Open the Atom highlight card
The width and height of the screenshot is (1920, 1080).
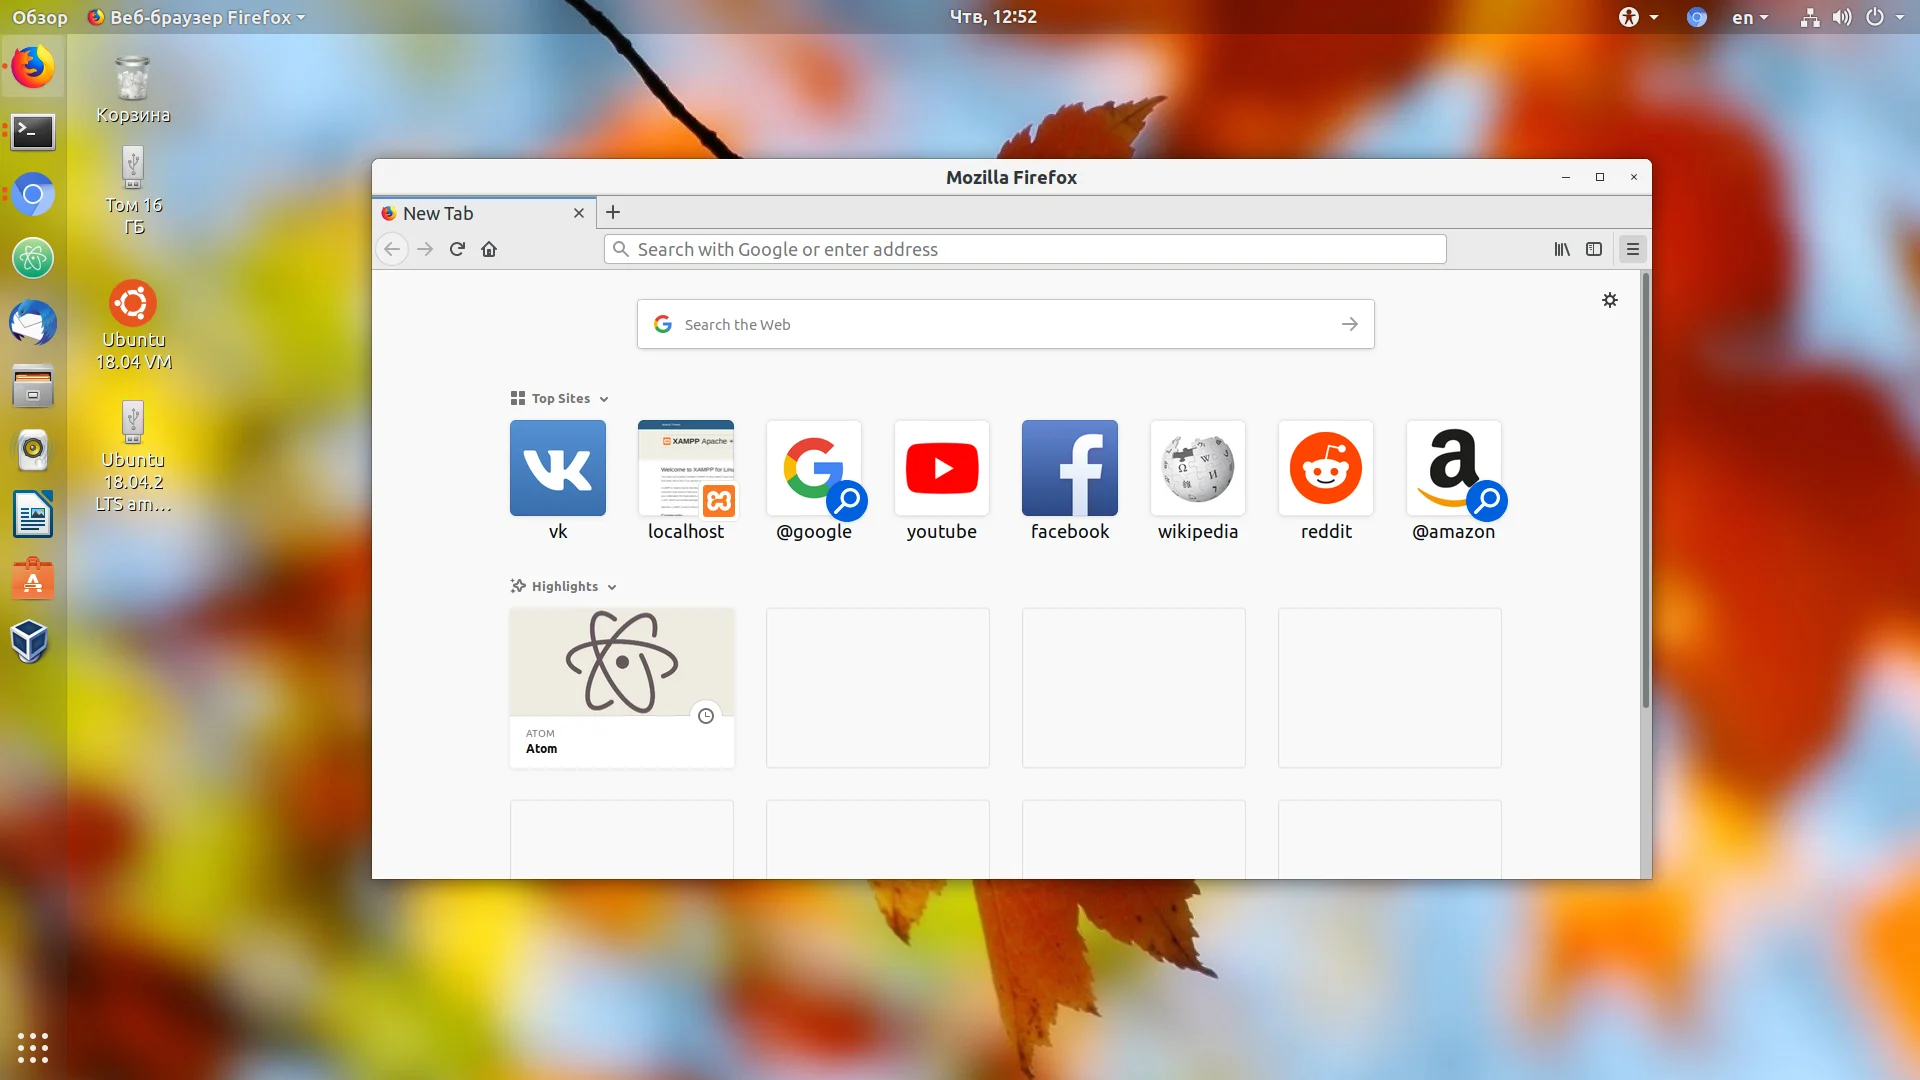coord(622,688)
